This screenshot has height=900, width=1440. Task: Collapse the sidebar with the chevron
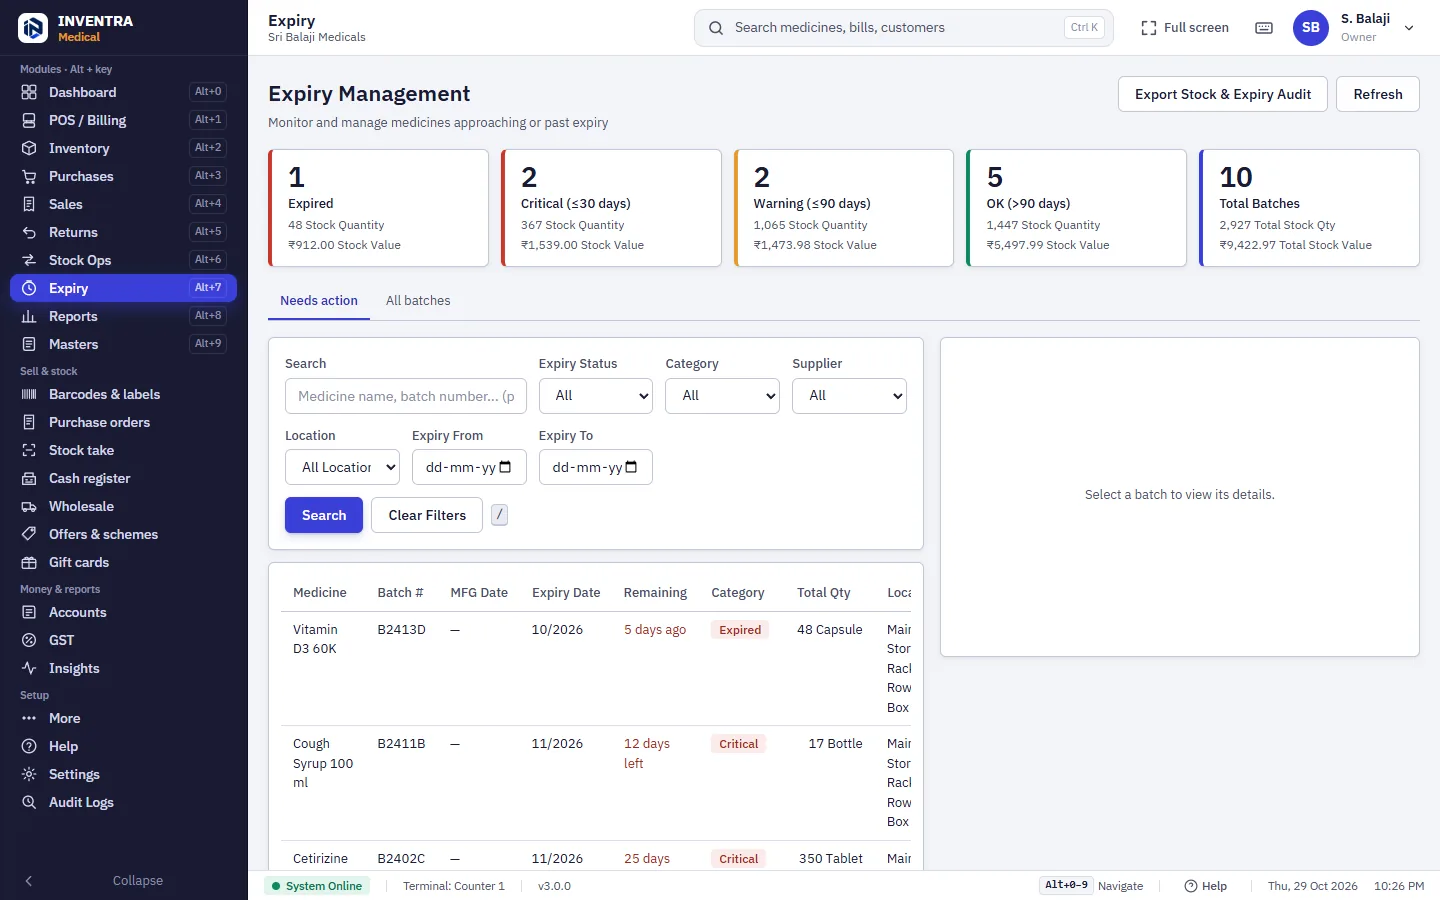(29, 881)
